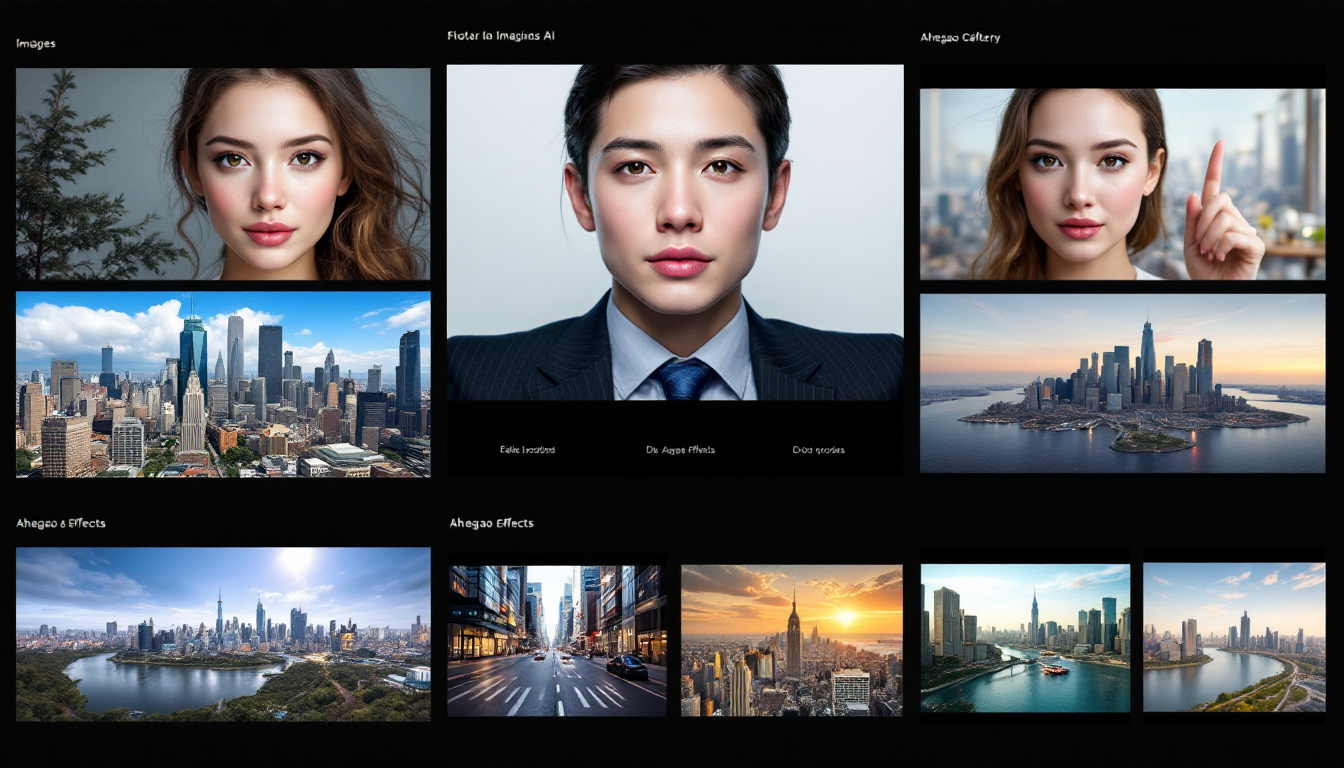Click the "Images" section heading
Image resolution: width=1344 pixels, height=768 pixels.
pos(36,44)
